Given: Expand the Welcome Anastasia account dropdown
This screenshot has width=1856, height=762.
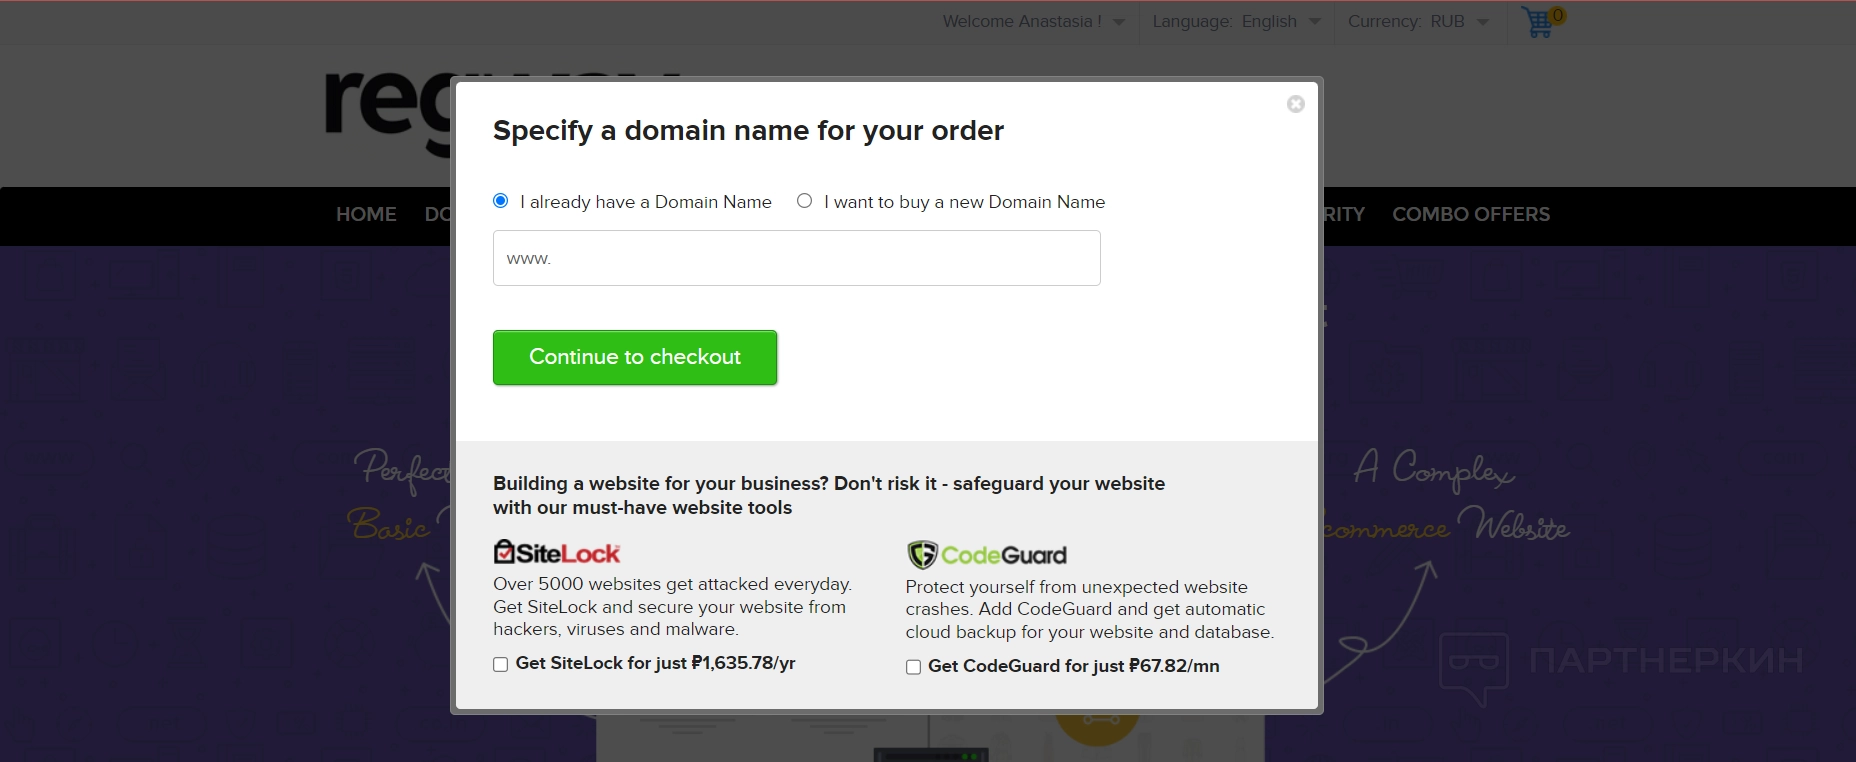Looking at the screenshot, I should (1033, 22).
